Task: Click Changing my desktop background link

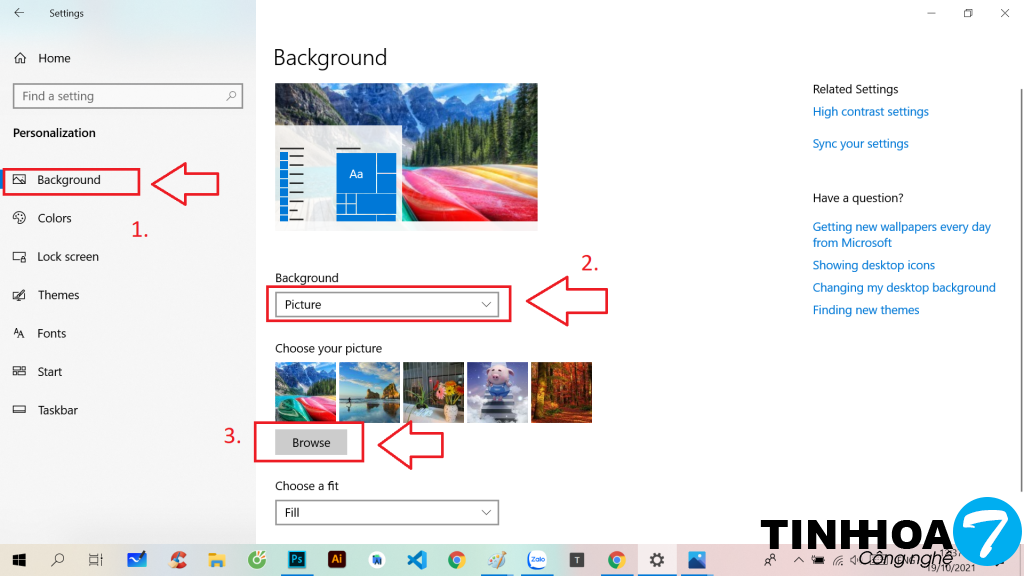Action: click(x=903, y=288)
